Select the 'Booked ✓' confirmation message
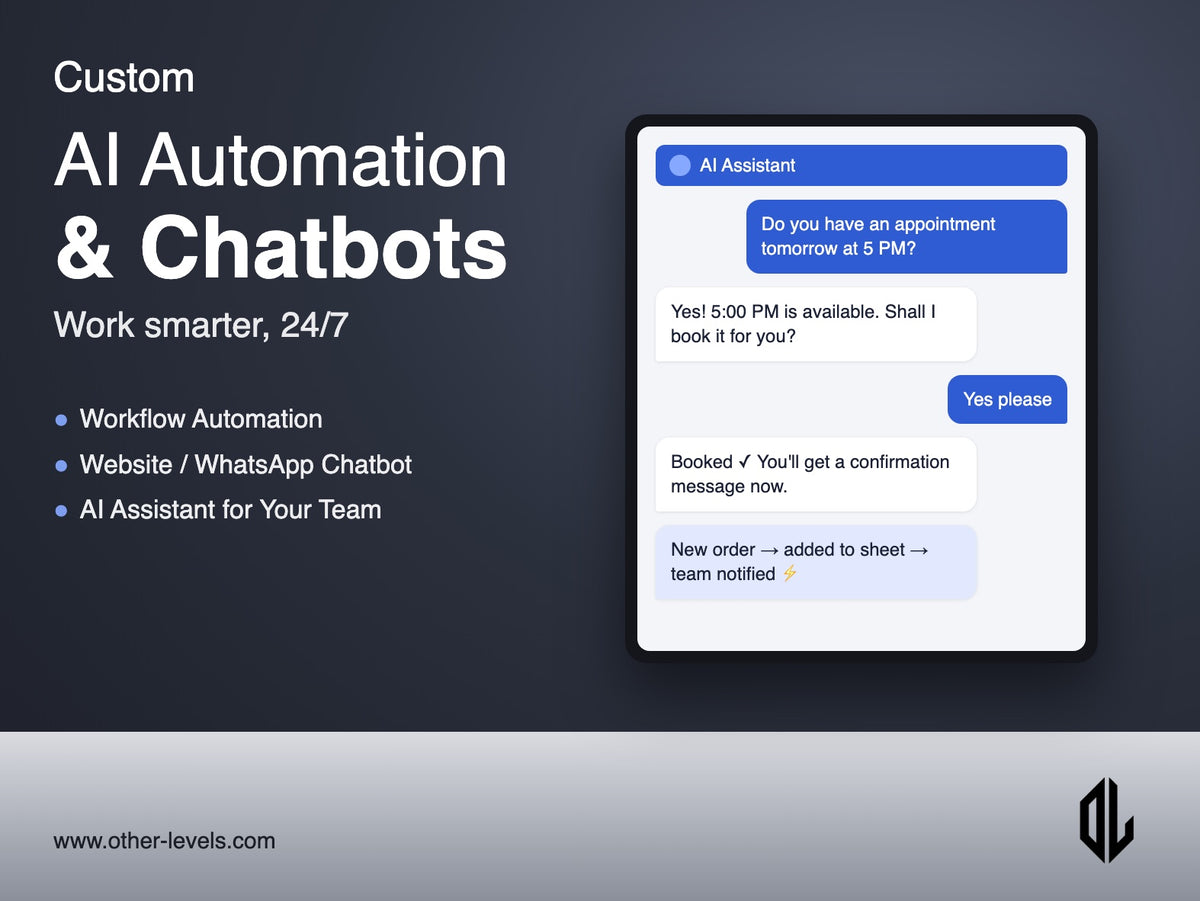 pyautogui.click(x=816, y=474)
